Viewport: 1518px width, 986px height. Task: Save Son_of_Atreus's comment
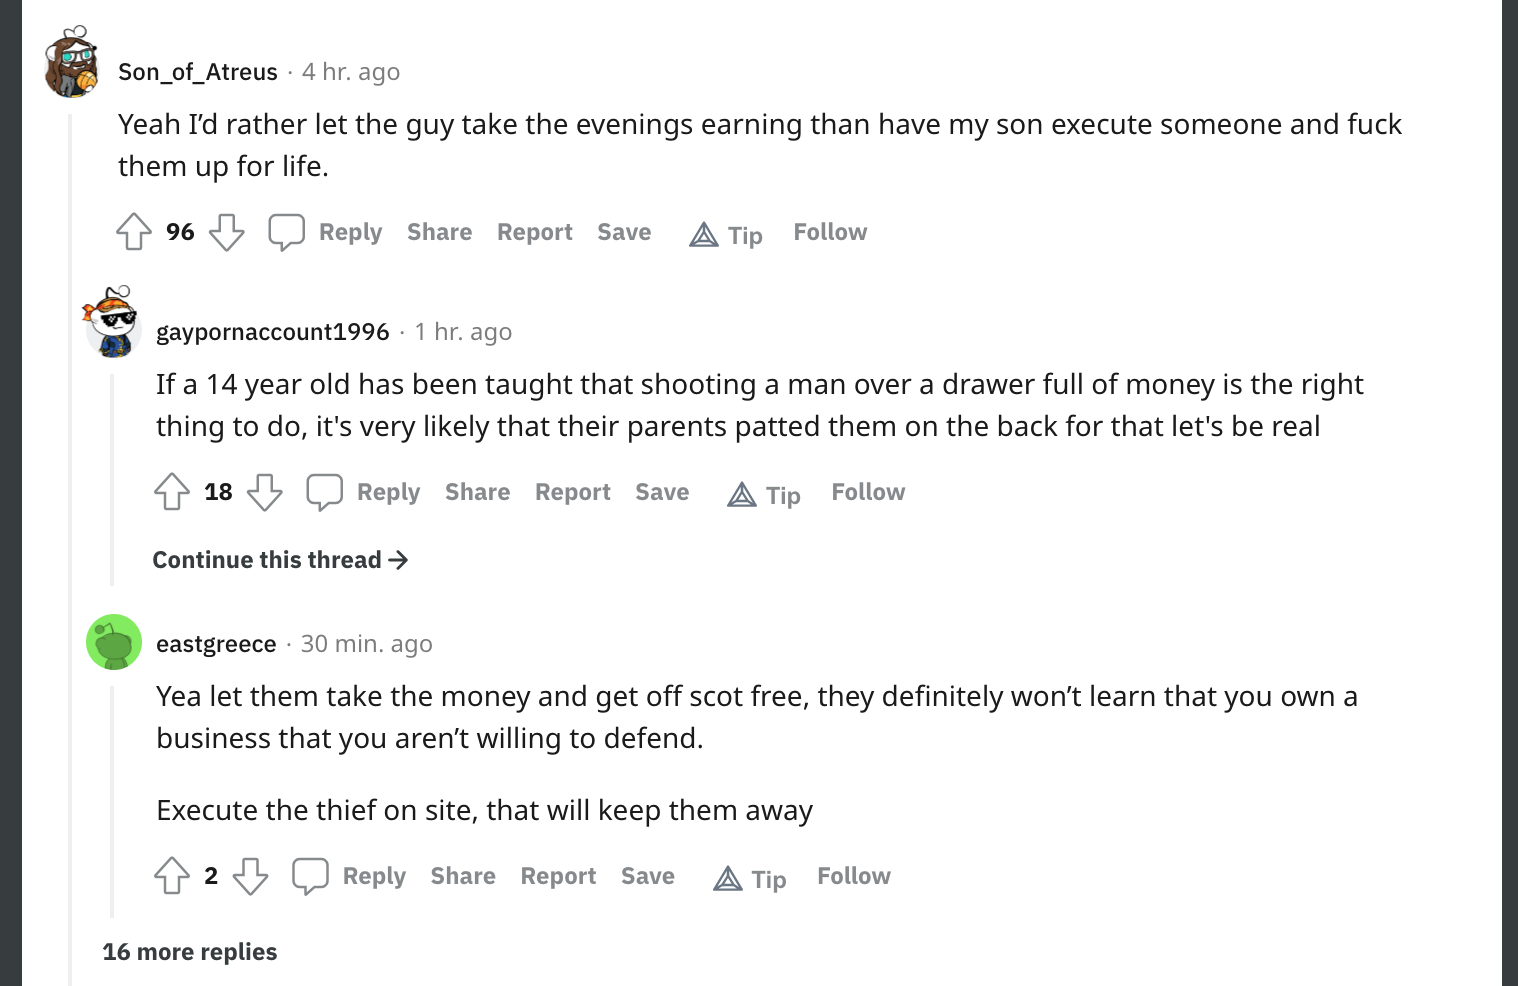624,232
